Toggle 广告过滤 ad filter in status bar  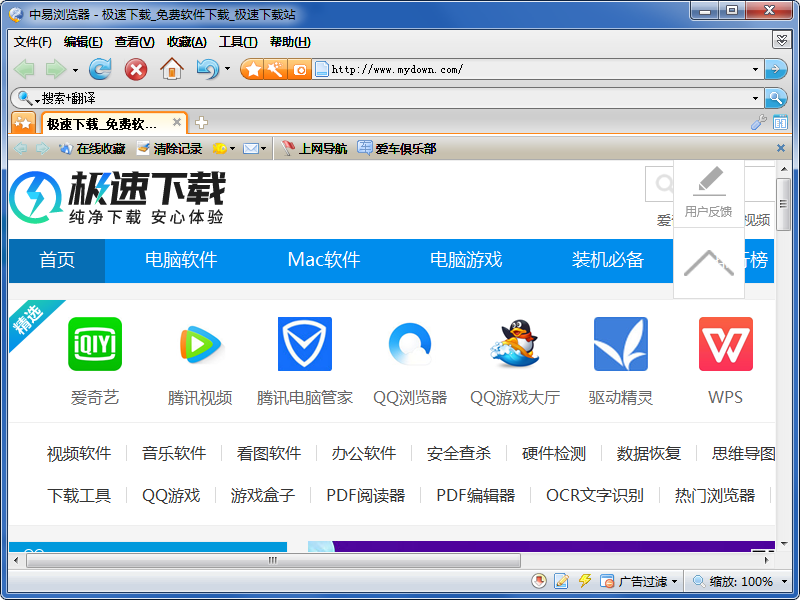(640, 581)
